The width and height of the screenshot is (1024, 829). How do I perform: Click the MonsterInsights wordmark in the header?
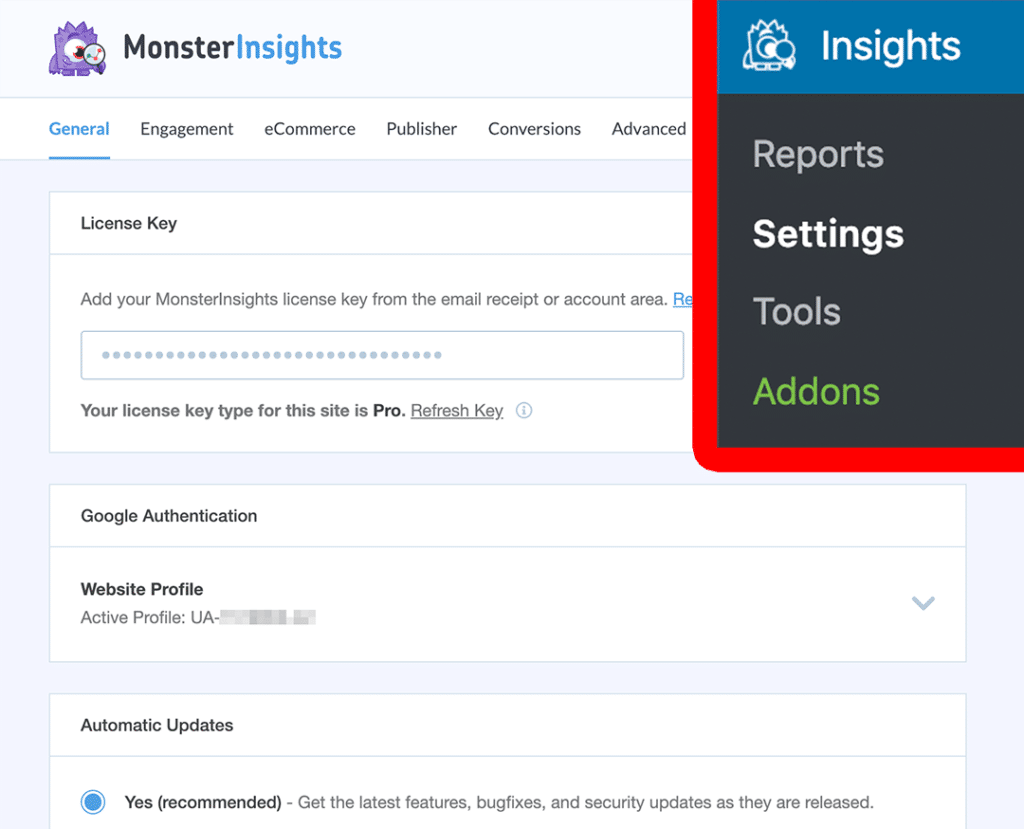click(232, 48)
